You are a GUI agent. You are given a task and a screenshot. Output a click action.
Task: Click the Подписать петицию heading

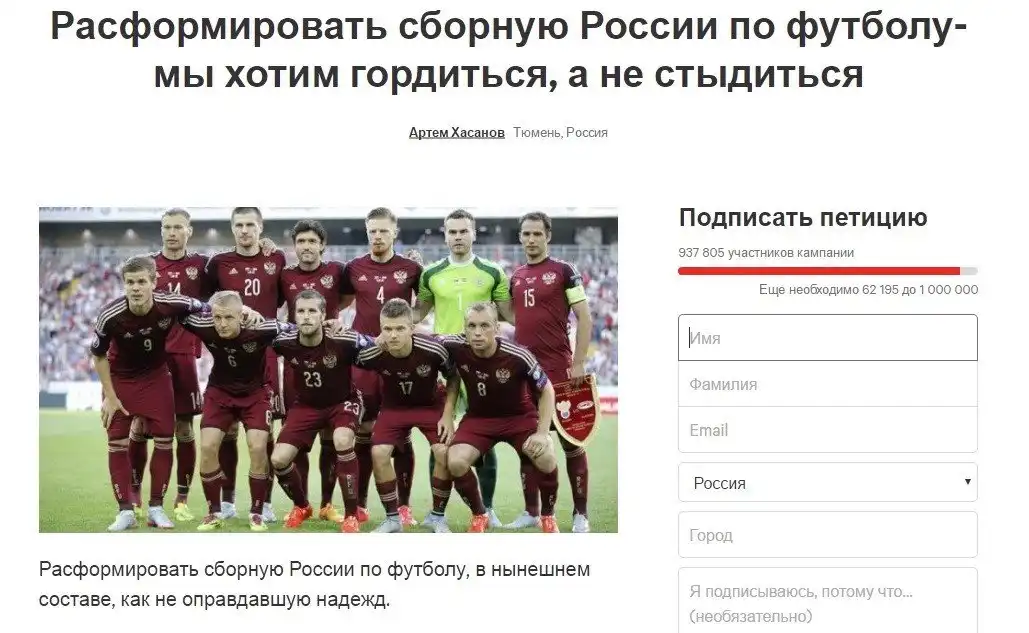[803, 217]
